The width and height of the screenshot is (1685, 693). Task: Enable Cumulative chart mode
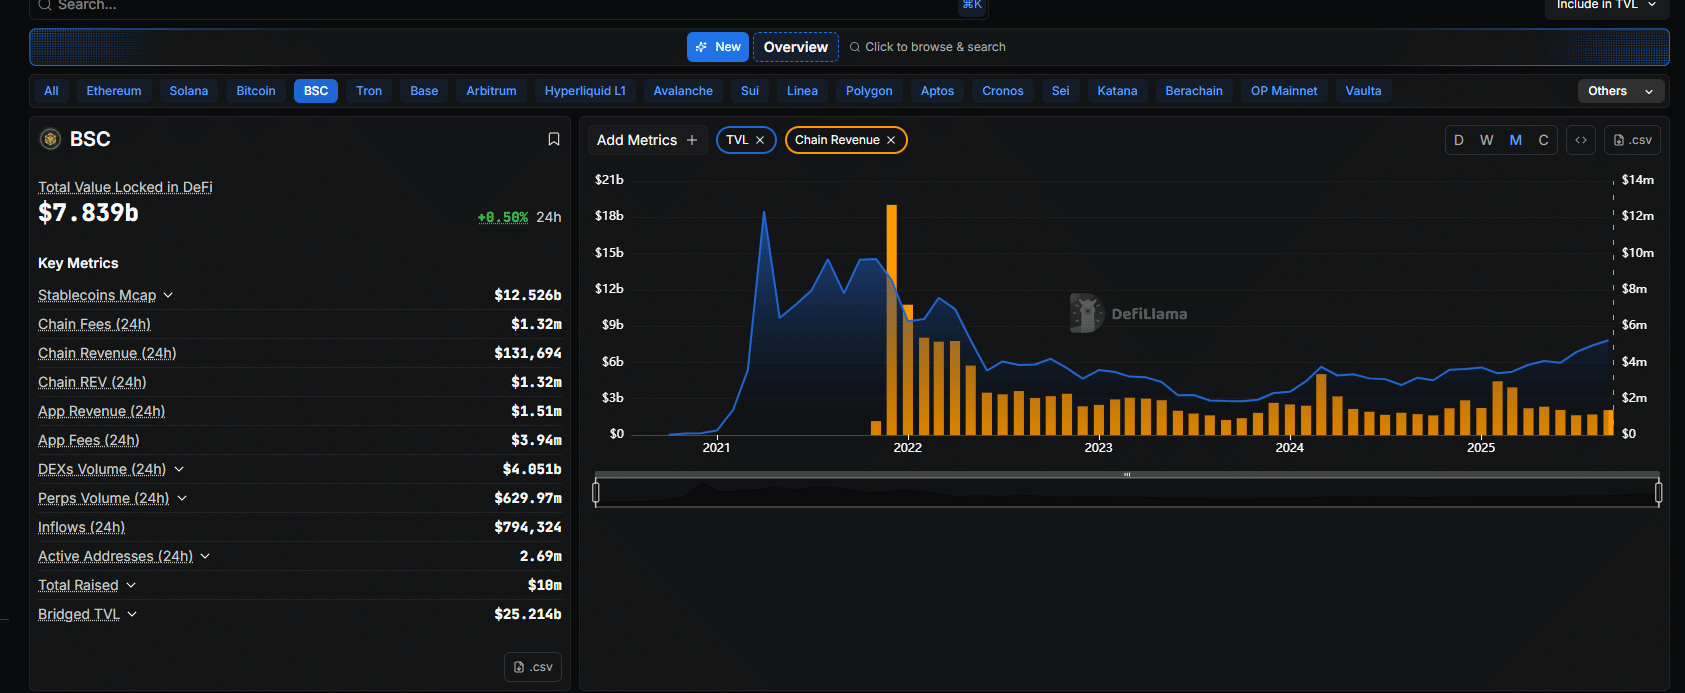[1543, 140]
